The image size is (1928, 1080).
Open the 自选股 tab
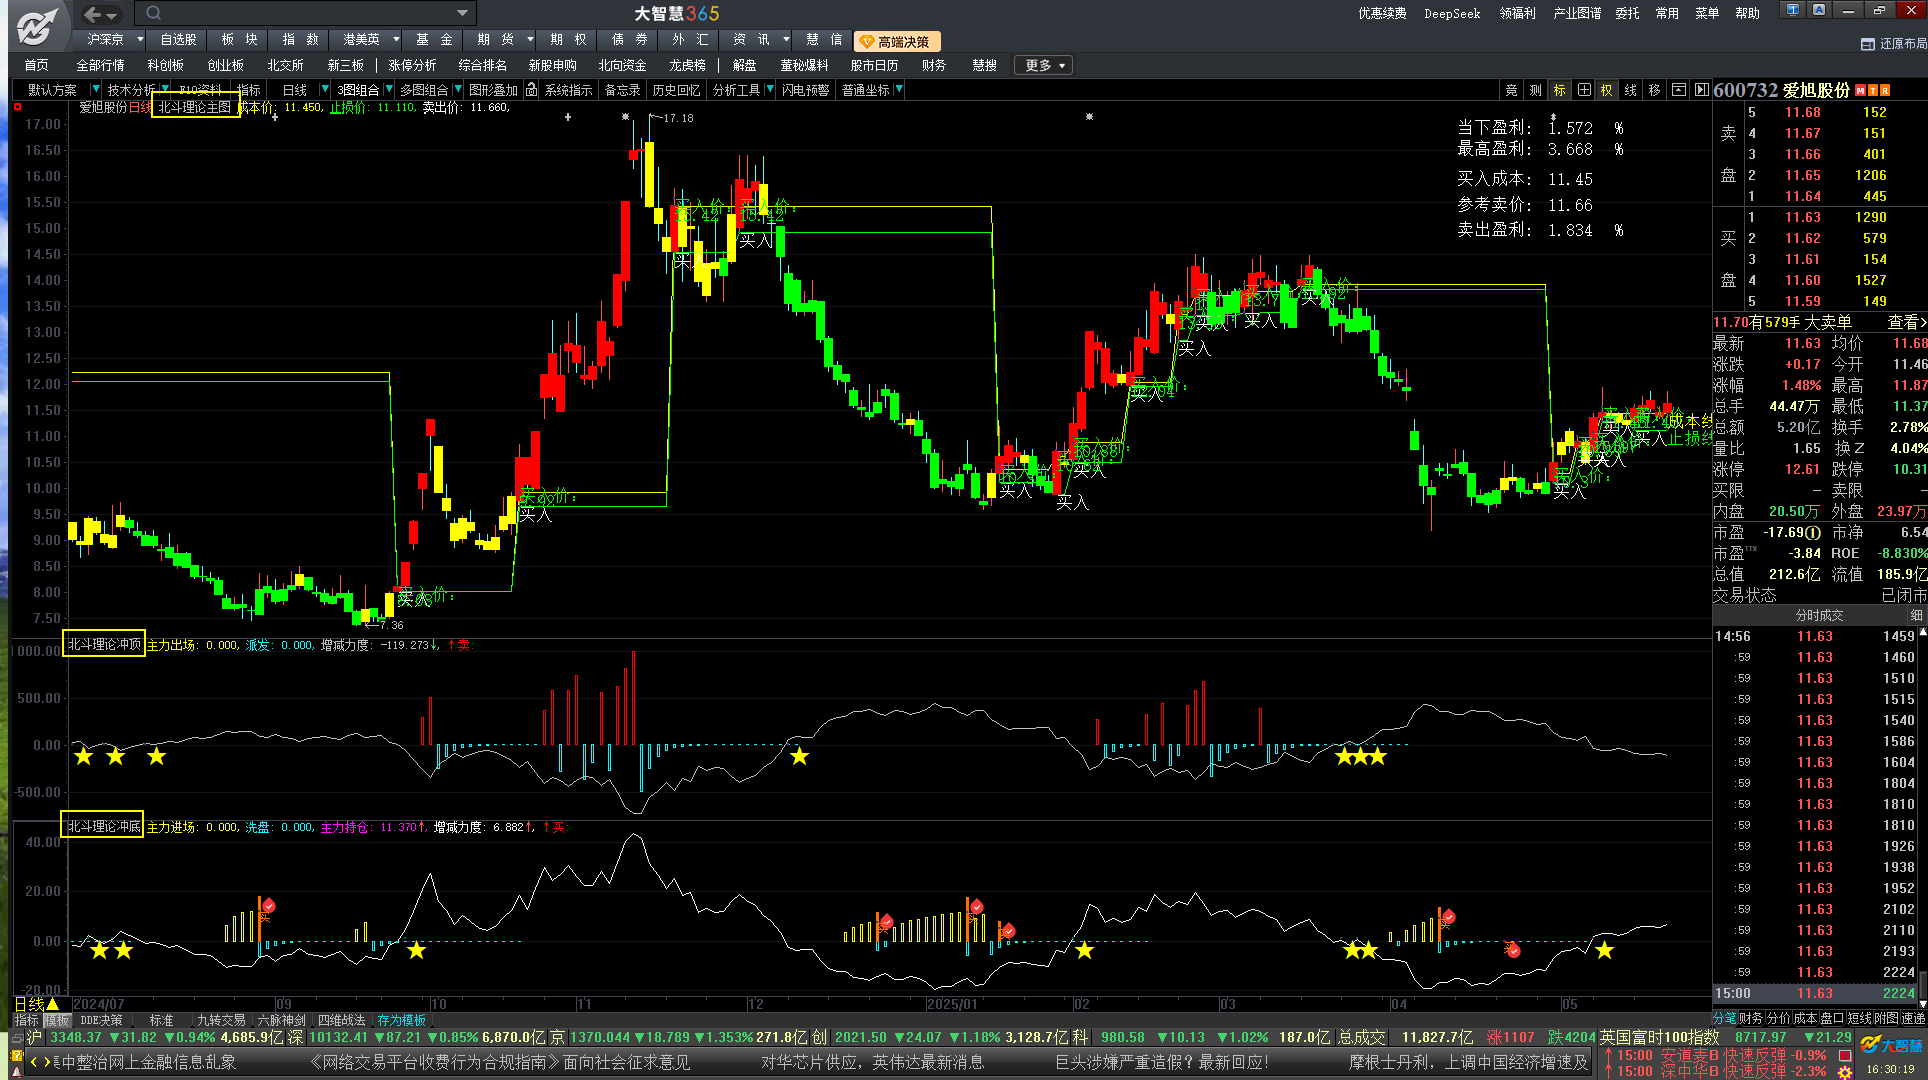(x=178, y=40)
